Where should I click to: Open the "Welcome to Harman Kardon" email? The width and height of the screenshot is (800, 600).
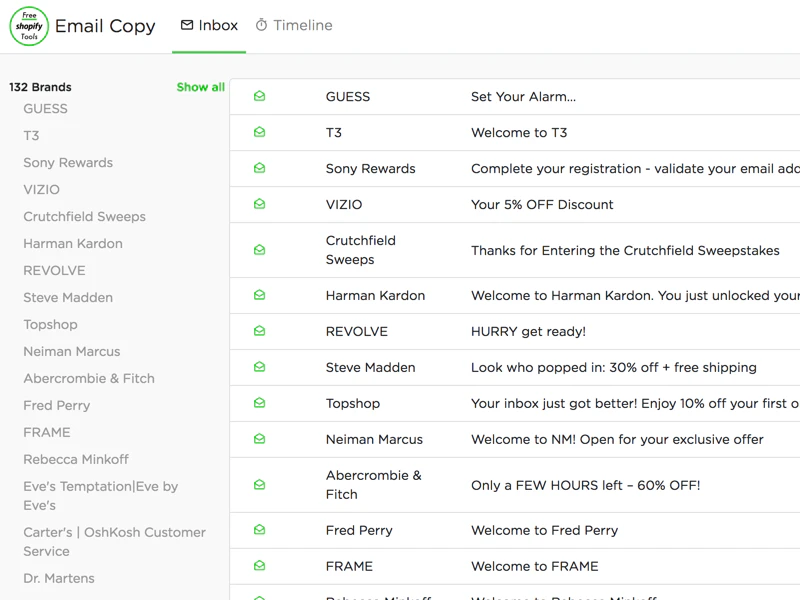(x=635, y=296)
